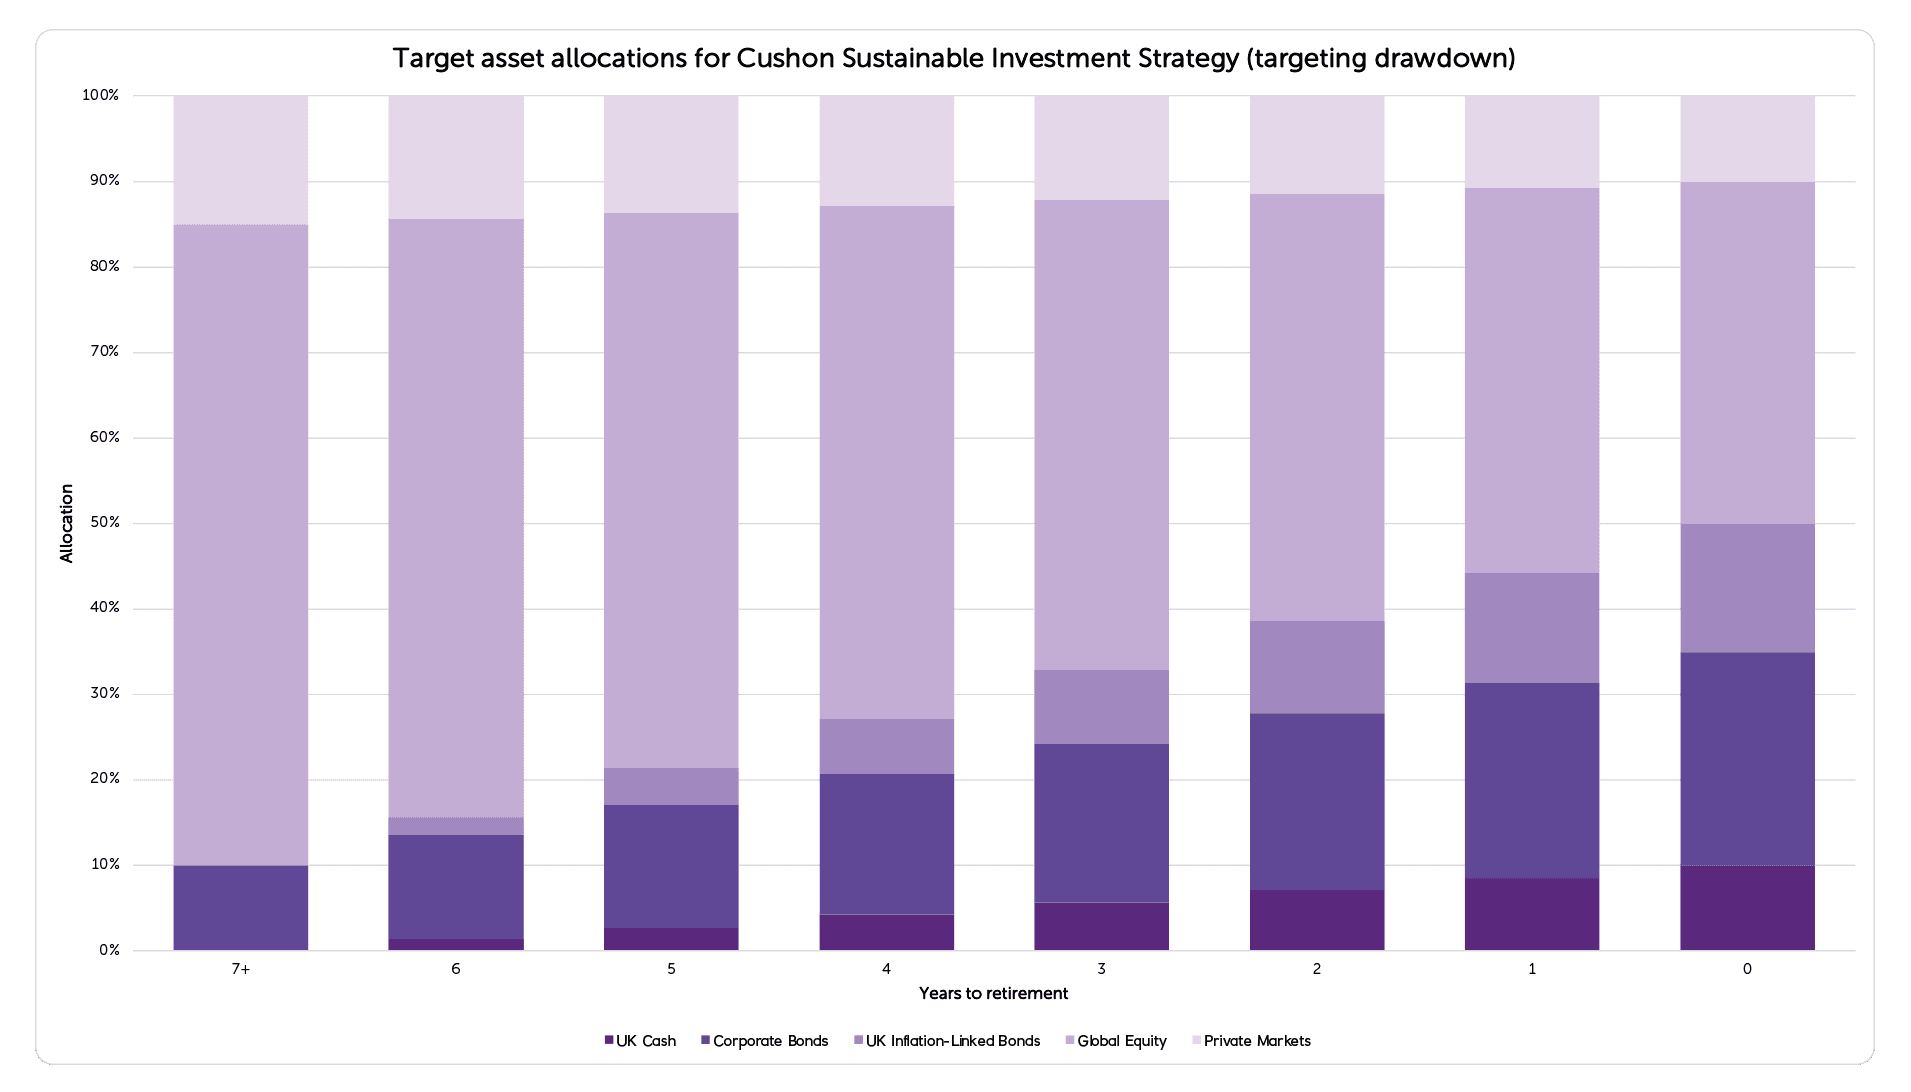Click the Years to retirement axis label
The image size is (1911, 1092).
click(993, 993)
